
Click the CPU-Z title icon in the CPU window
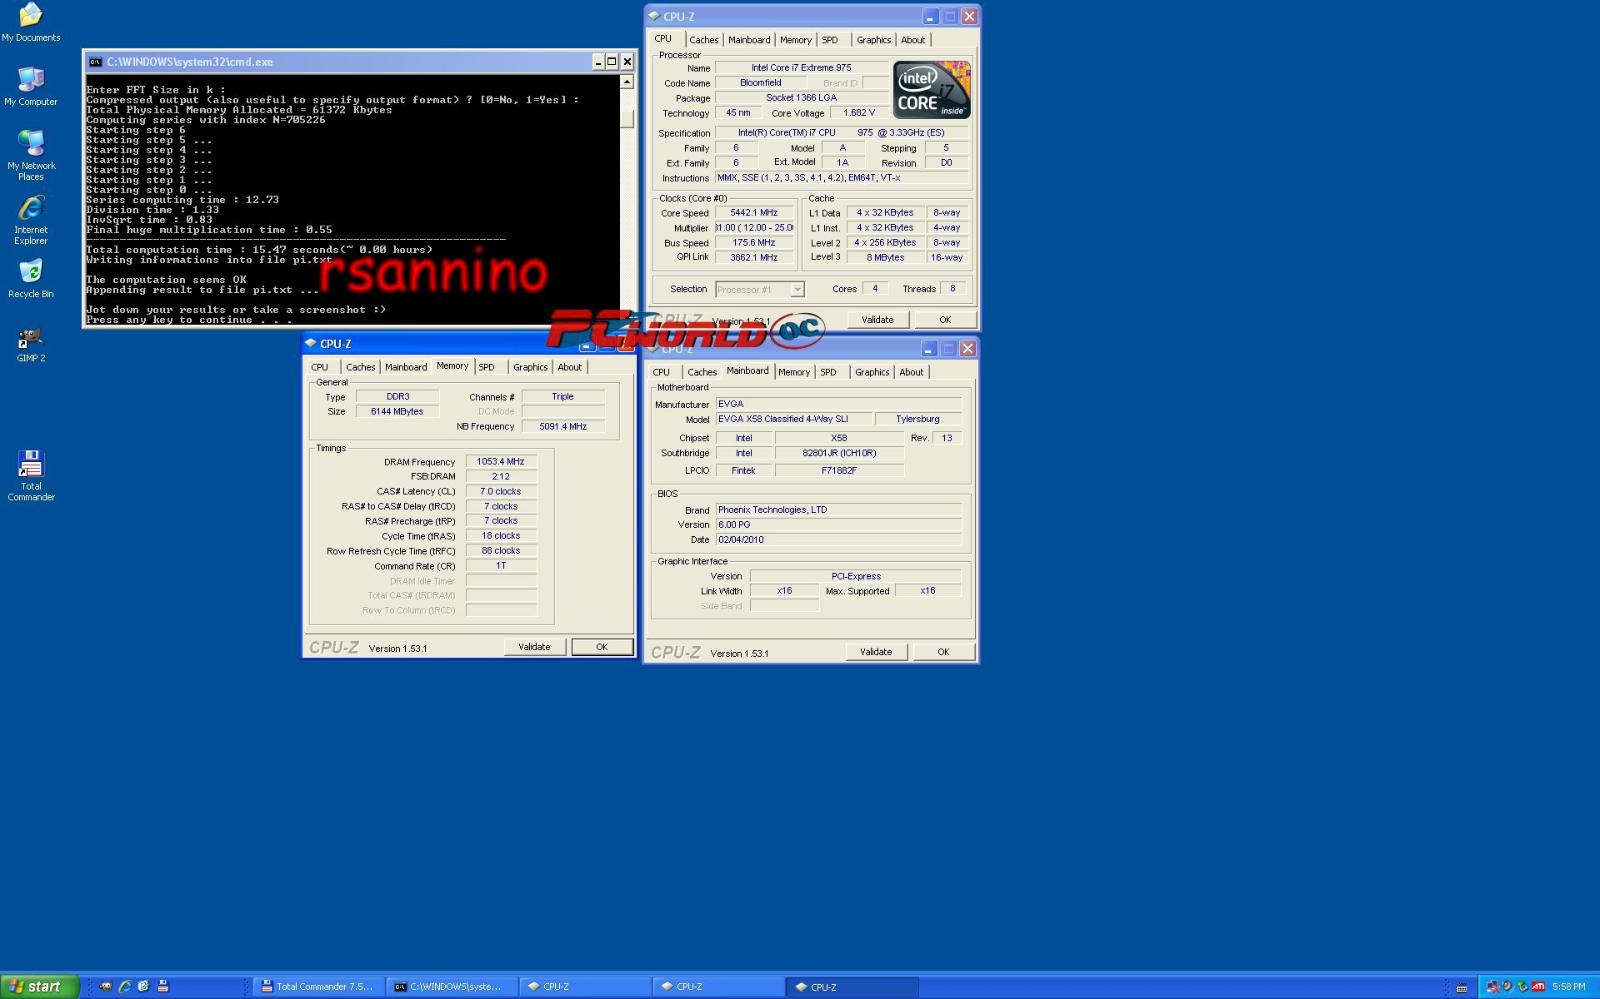tap(654, 16)
